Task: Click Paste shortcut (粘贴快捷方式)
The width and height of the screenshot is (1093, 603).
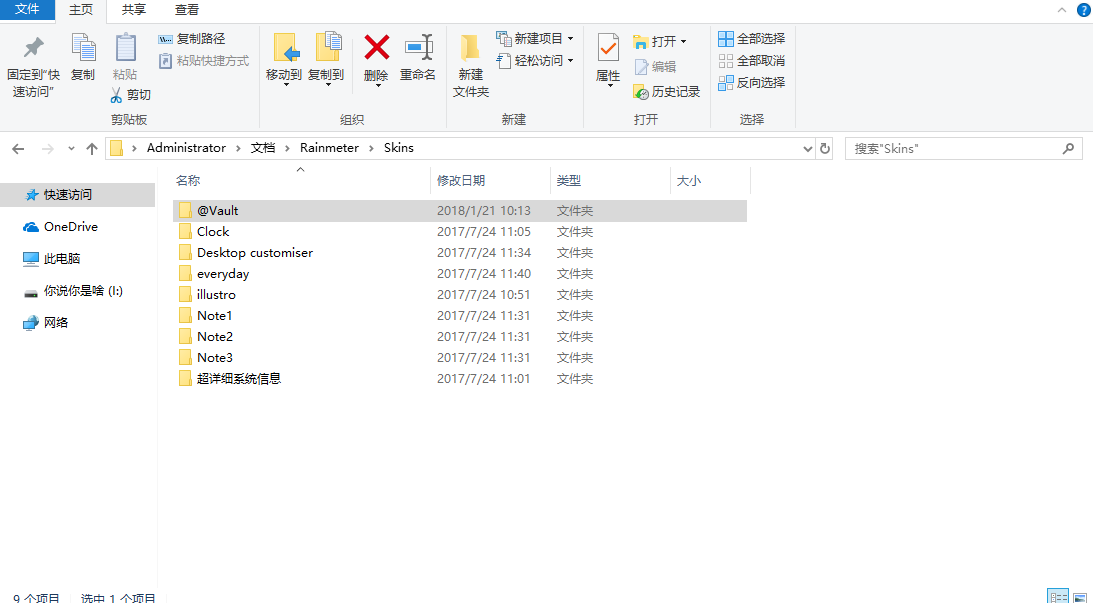Action: tap(204, 61)
